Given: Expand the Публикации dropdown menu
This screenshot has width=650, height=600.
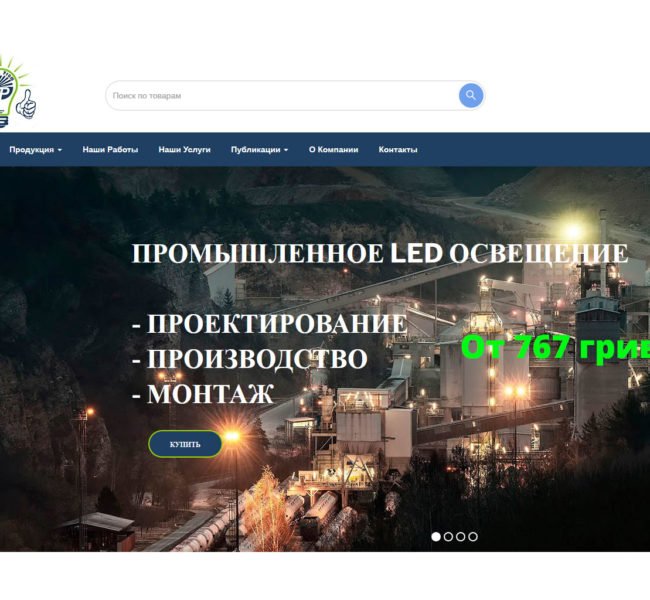Looking at the screenshot, I should pos(260,150).
